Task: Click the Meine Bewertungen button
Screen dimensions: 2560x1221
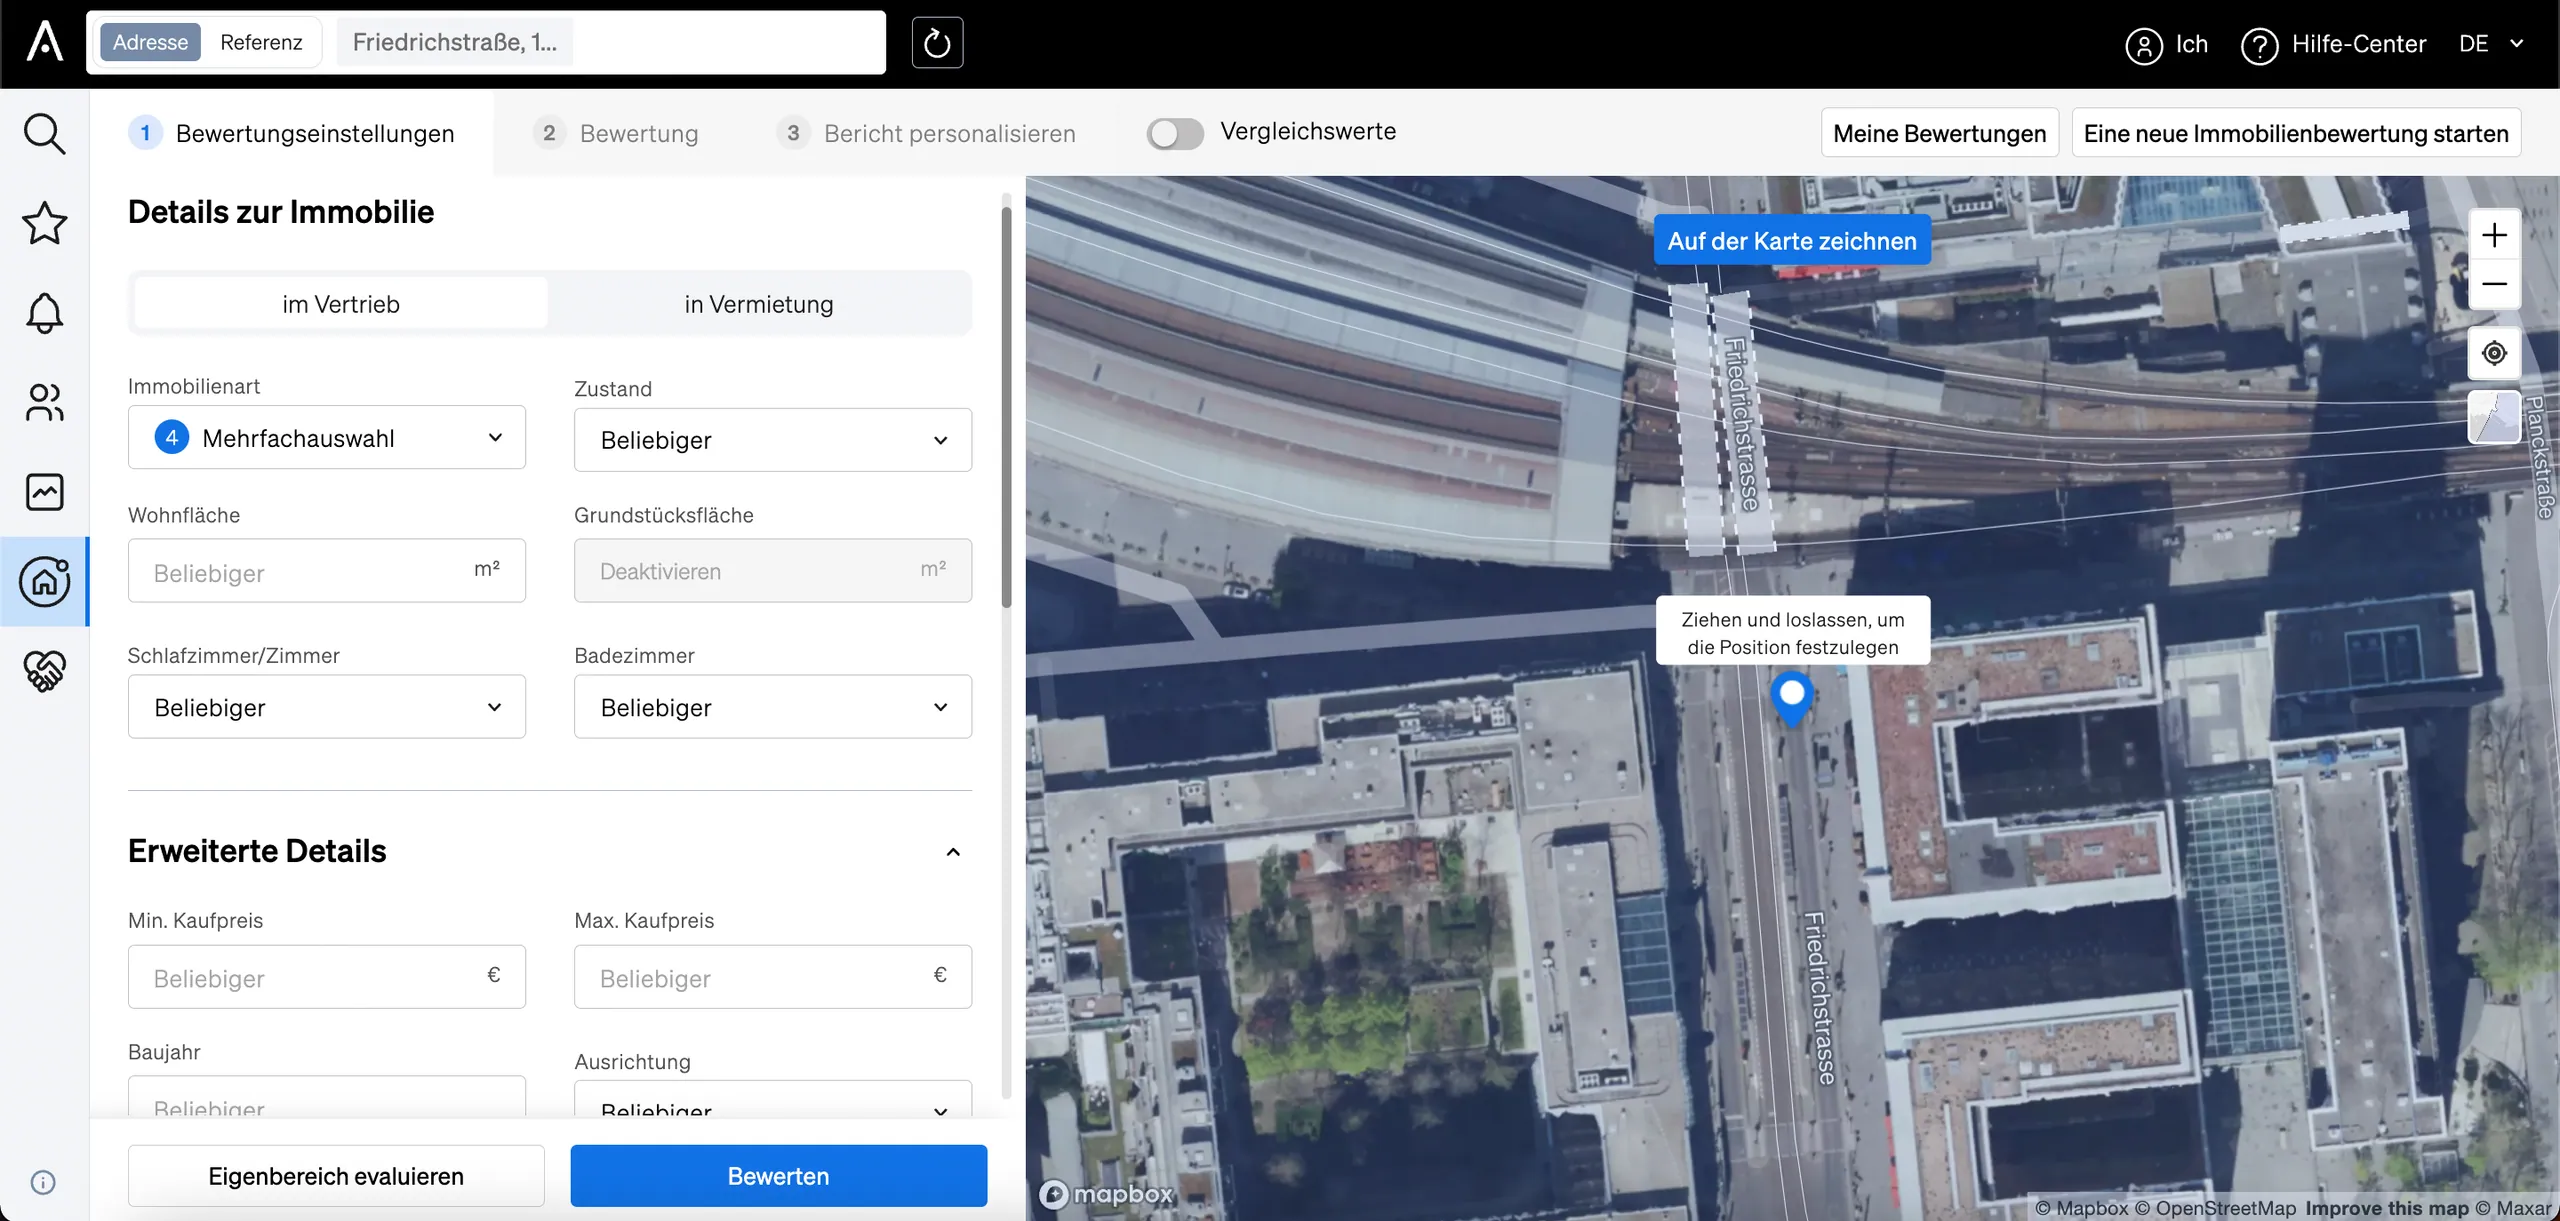Action: point(1939,133)
